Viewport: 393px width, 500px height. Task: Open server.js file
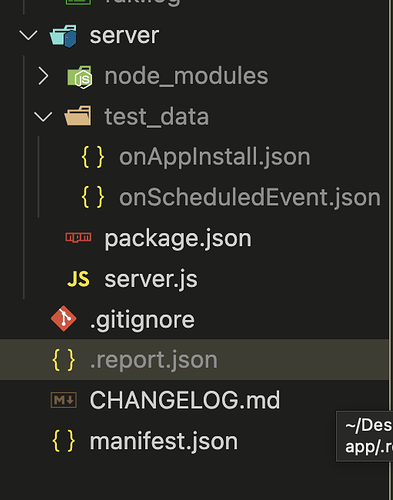(x=151, y=279)
